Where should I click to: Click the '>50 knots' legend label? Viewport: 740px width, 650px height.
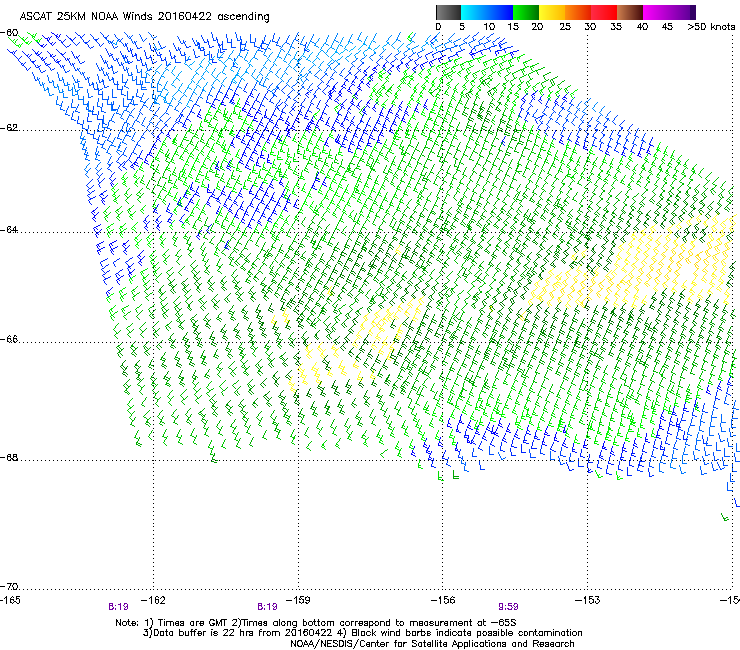pyautogui.click(x=711, y=27)
